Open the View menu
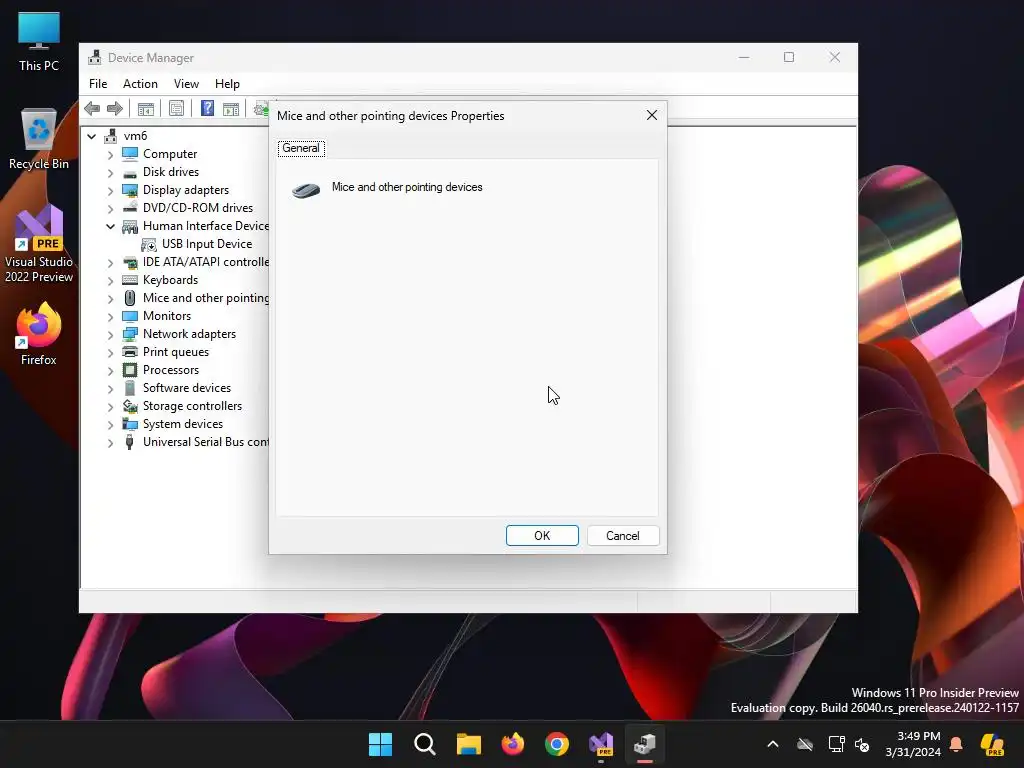1024x768 pixels. pyautogui.click(x=186, y=84)
